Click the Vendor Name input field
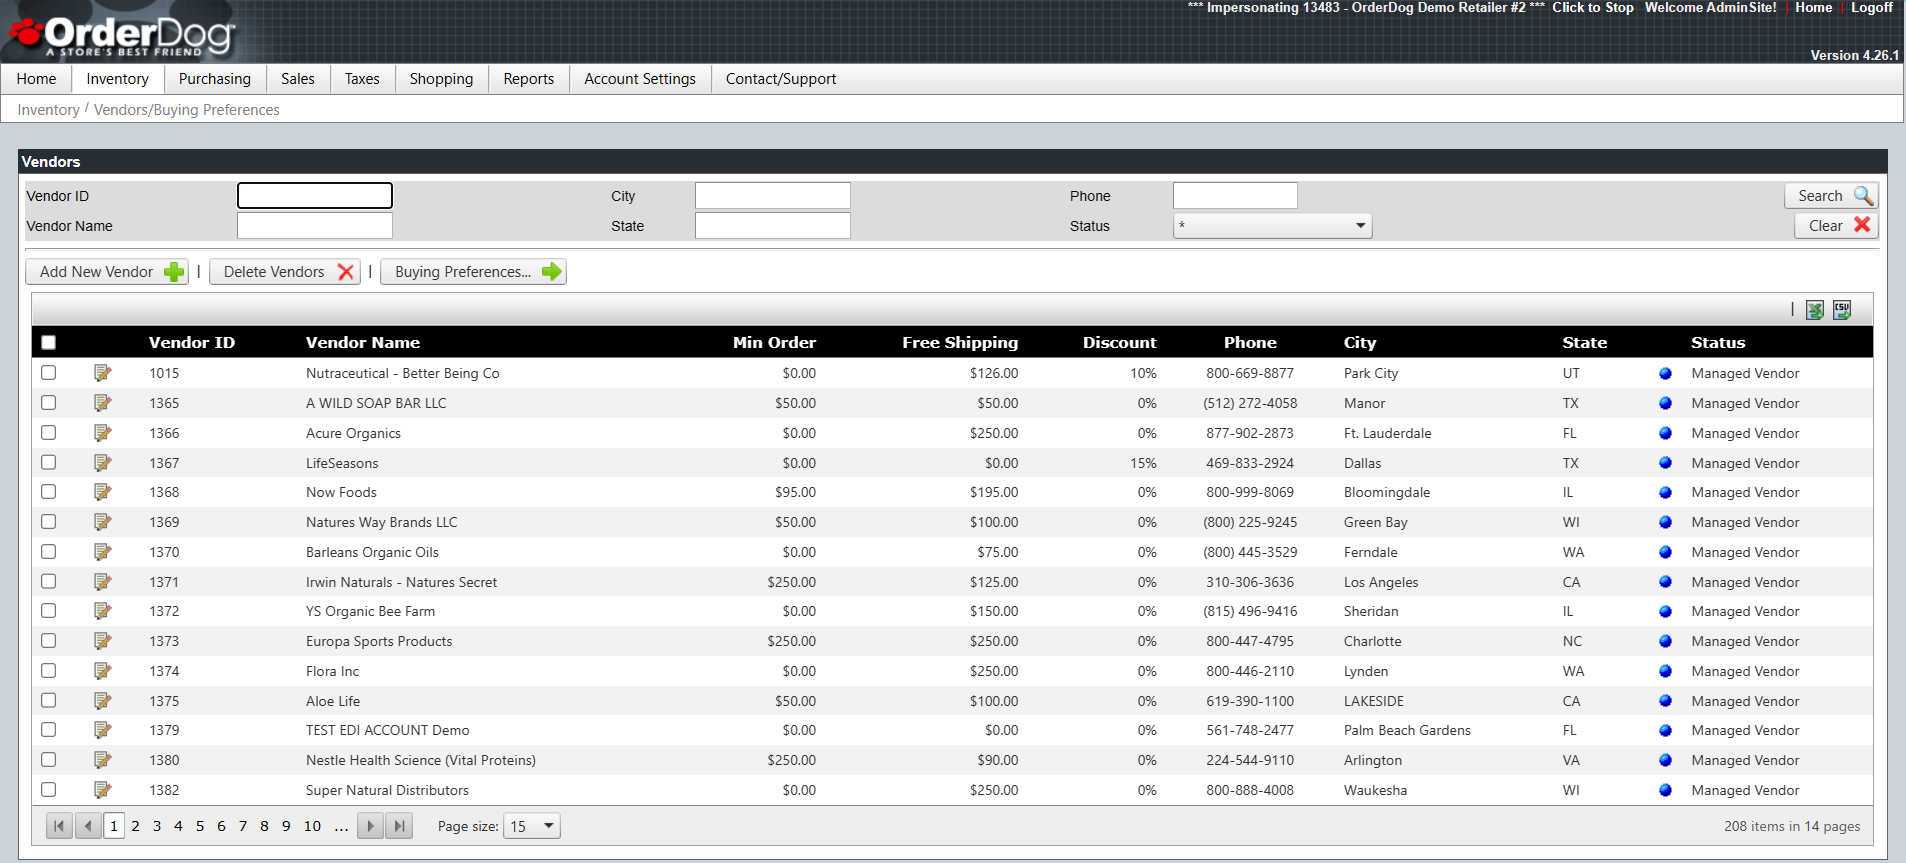The height and width of the screenshot is (863, 1906). coord(315,226)
